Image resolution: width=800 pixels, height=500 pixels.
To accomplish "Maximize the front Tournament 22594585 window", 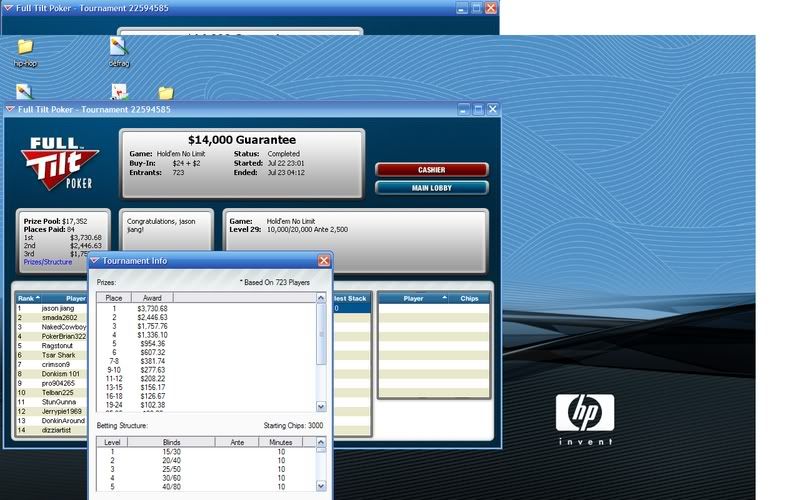I will pyautogui.click(x=478, y=109).
